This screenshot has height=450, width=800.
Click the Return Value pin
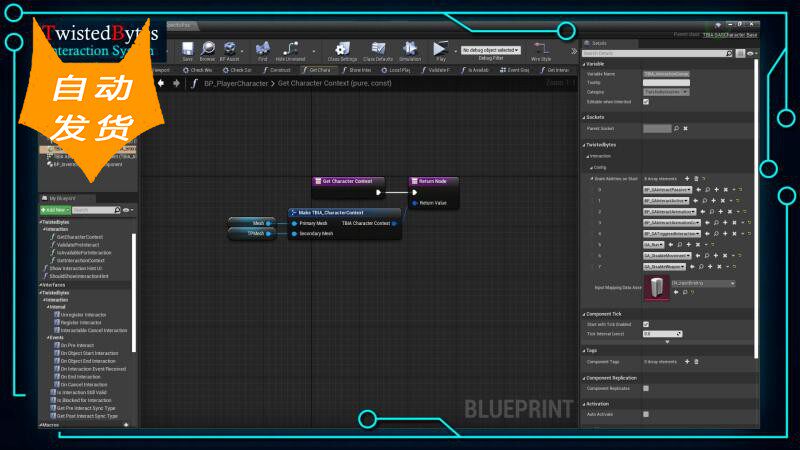click(415, 203)
